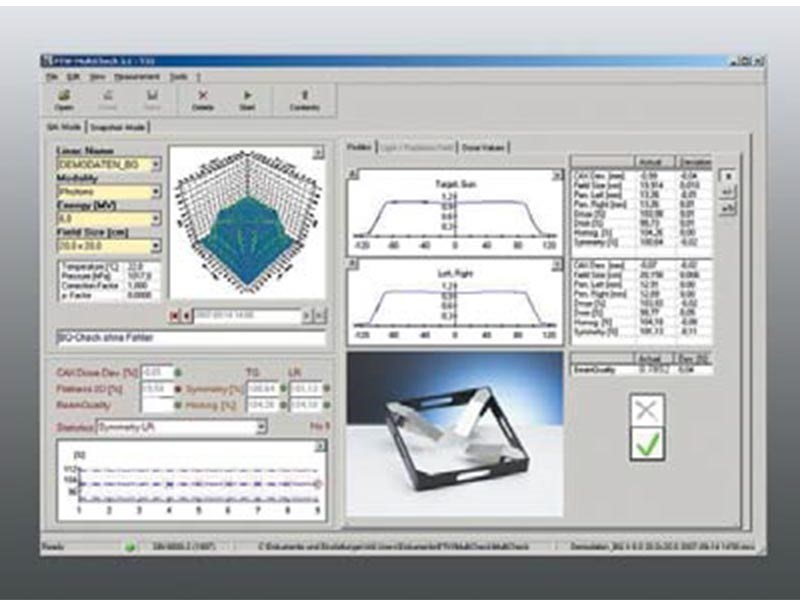
Task: Click the grey X reject button
Action: tap(647, 410)
